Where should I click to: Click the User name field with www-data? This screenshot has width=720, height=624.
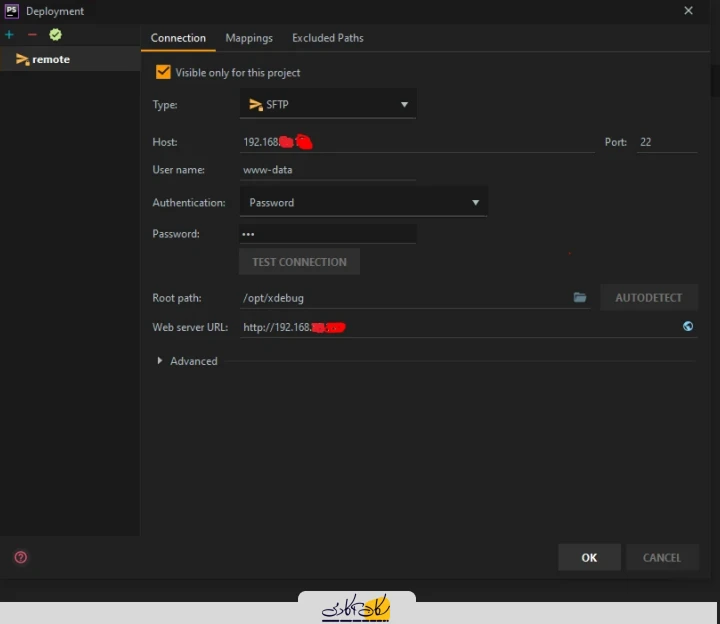[327, 170]
